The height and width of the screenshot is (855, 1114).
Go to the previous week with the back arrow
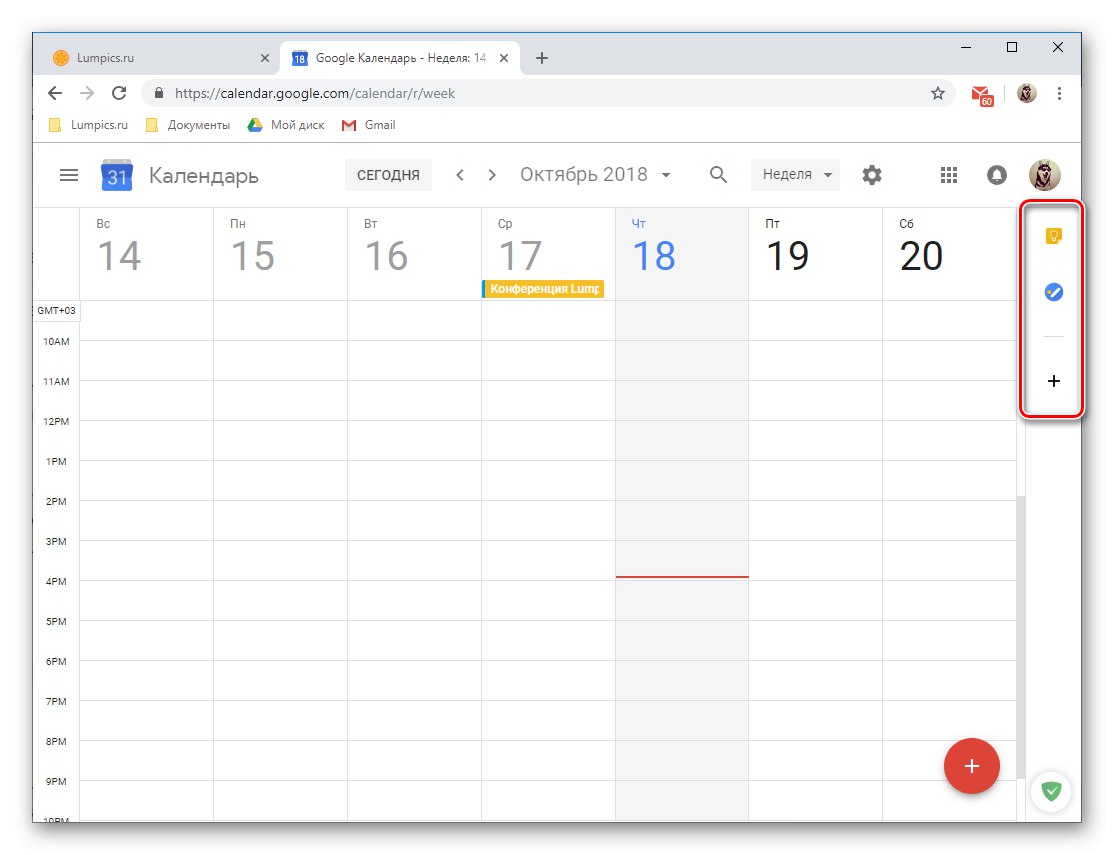[x=459, y=174]
